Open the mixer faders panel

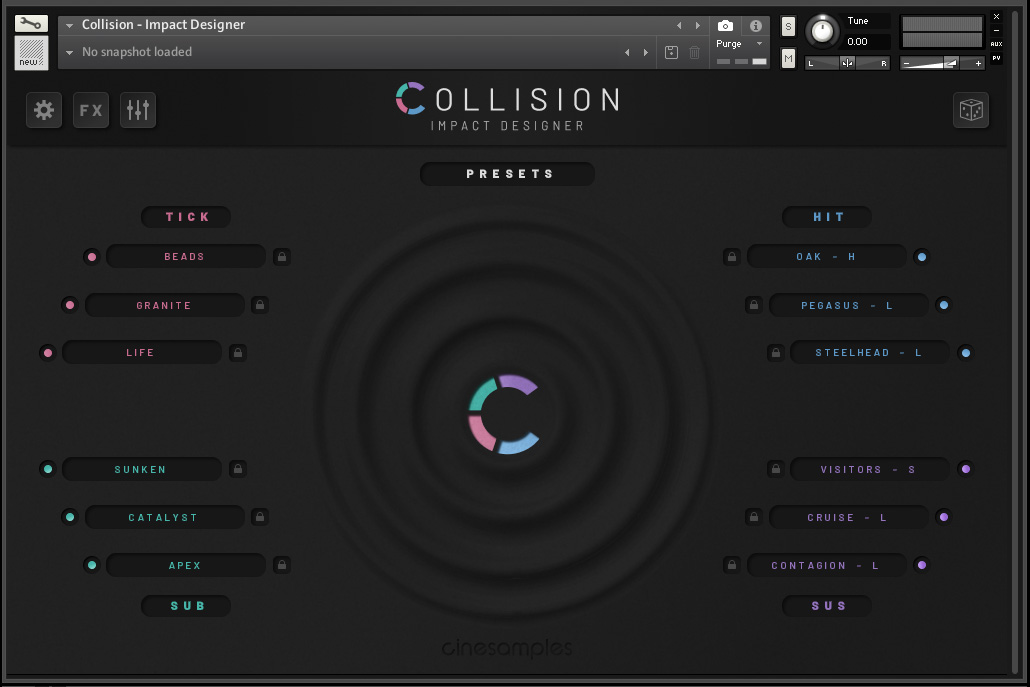pos(138,110)
